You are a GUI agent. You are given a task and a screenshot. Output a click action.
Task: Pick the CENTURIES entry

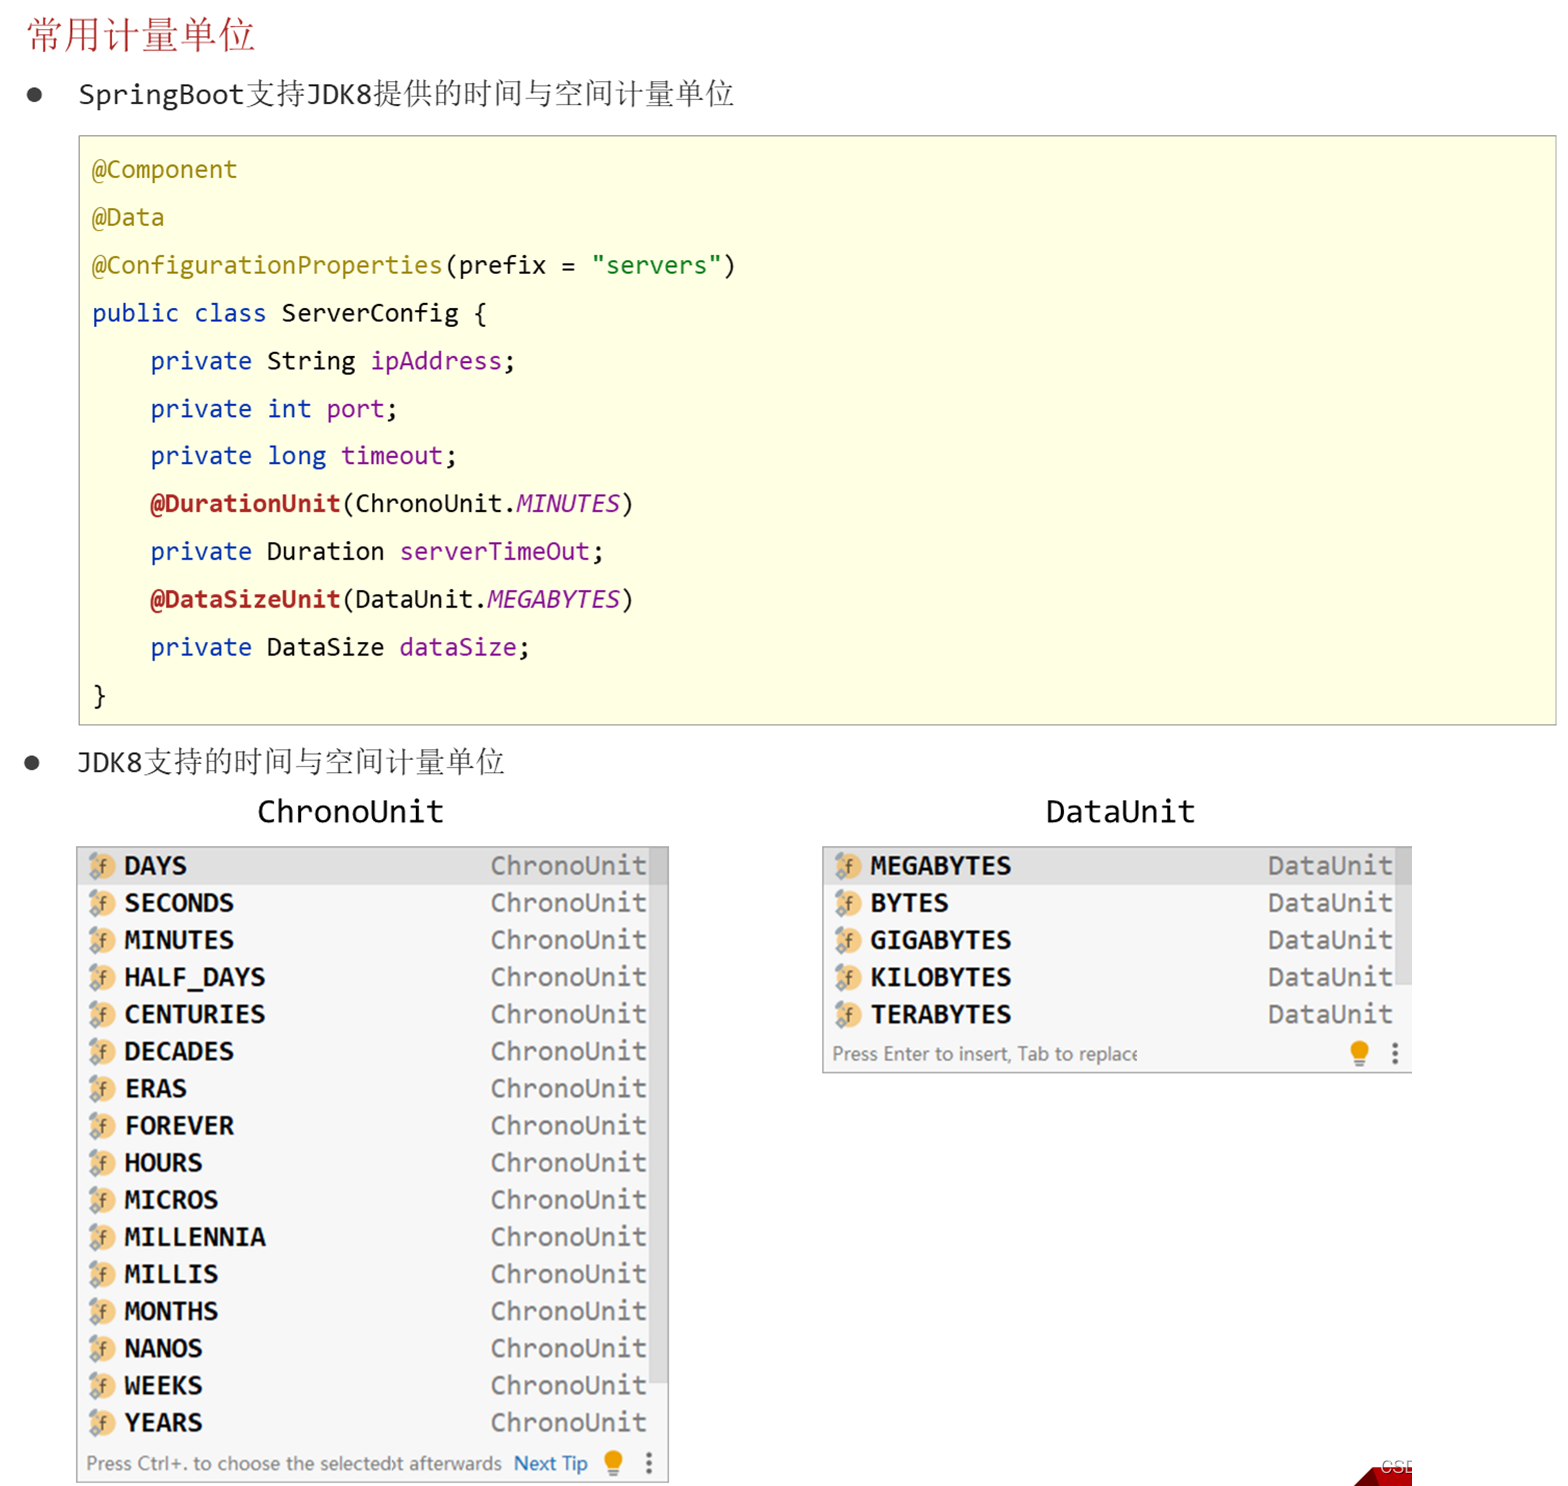[x=364, y=1013]
